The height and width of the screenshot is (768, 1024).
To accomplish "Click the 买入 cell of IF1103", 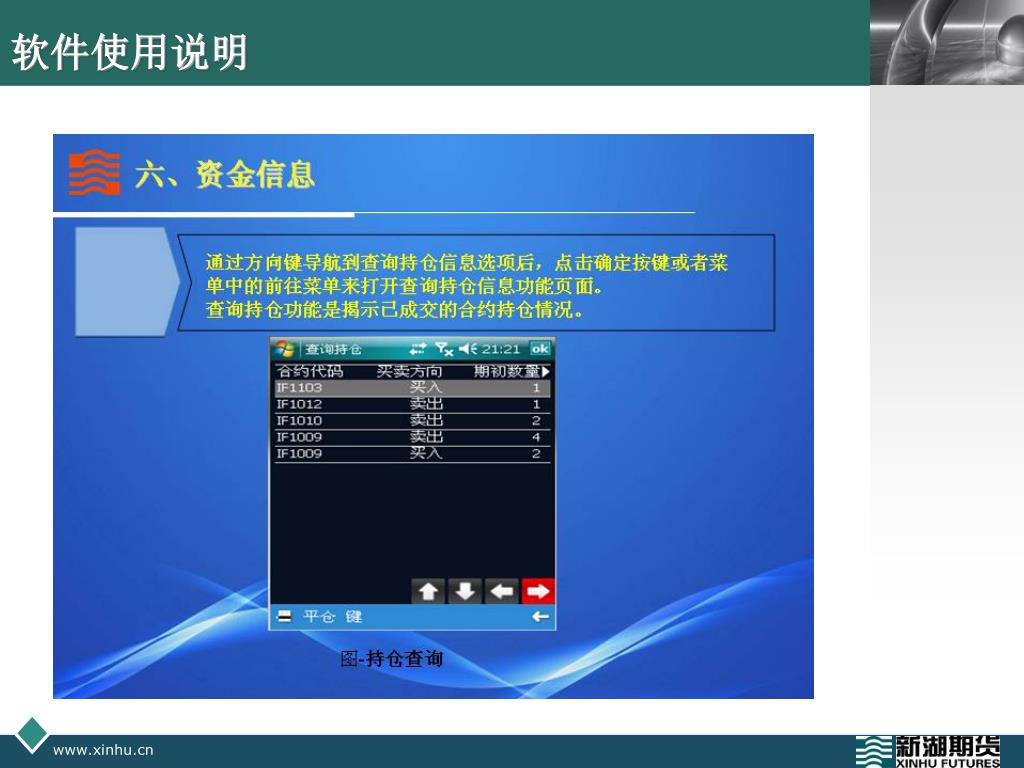I will pyautogui.click(x=426, y=388).
